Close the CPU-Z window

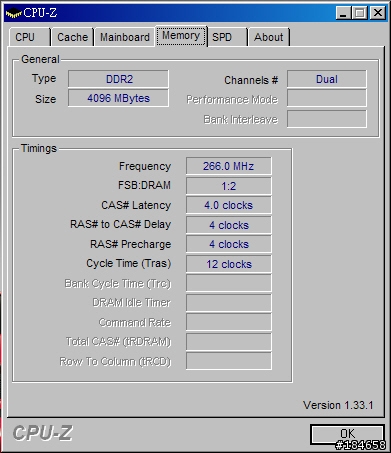click(378, 13)
